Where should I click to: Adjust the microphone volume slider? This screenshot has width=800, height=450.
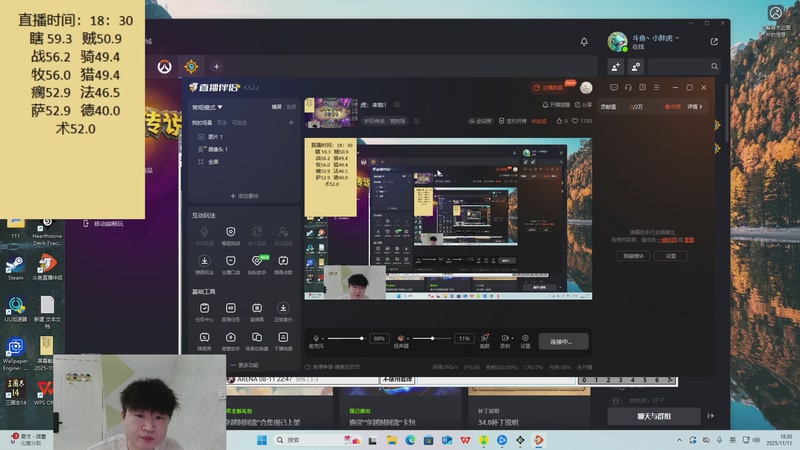[346, 338]
